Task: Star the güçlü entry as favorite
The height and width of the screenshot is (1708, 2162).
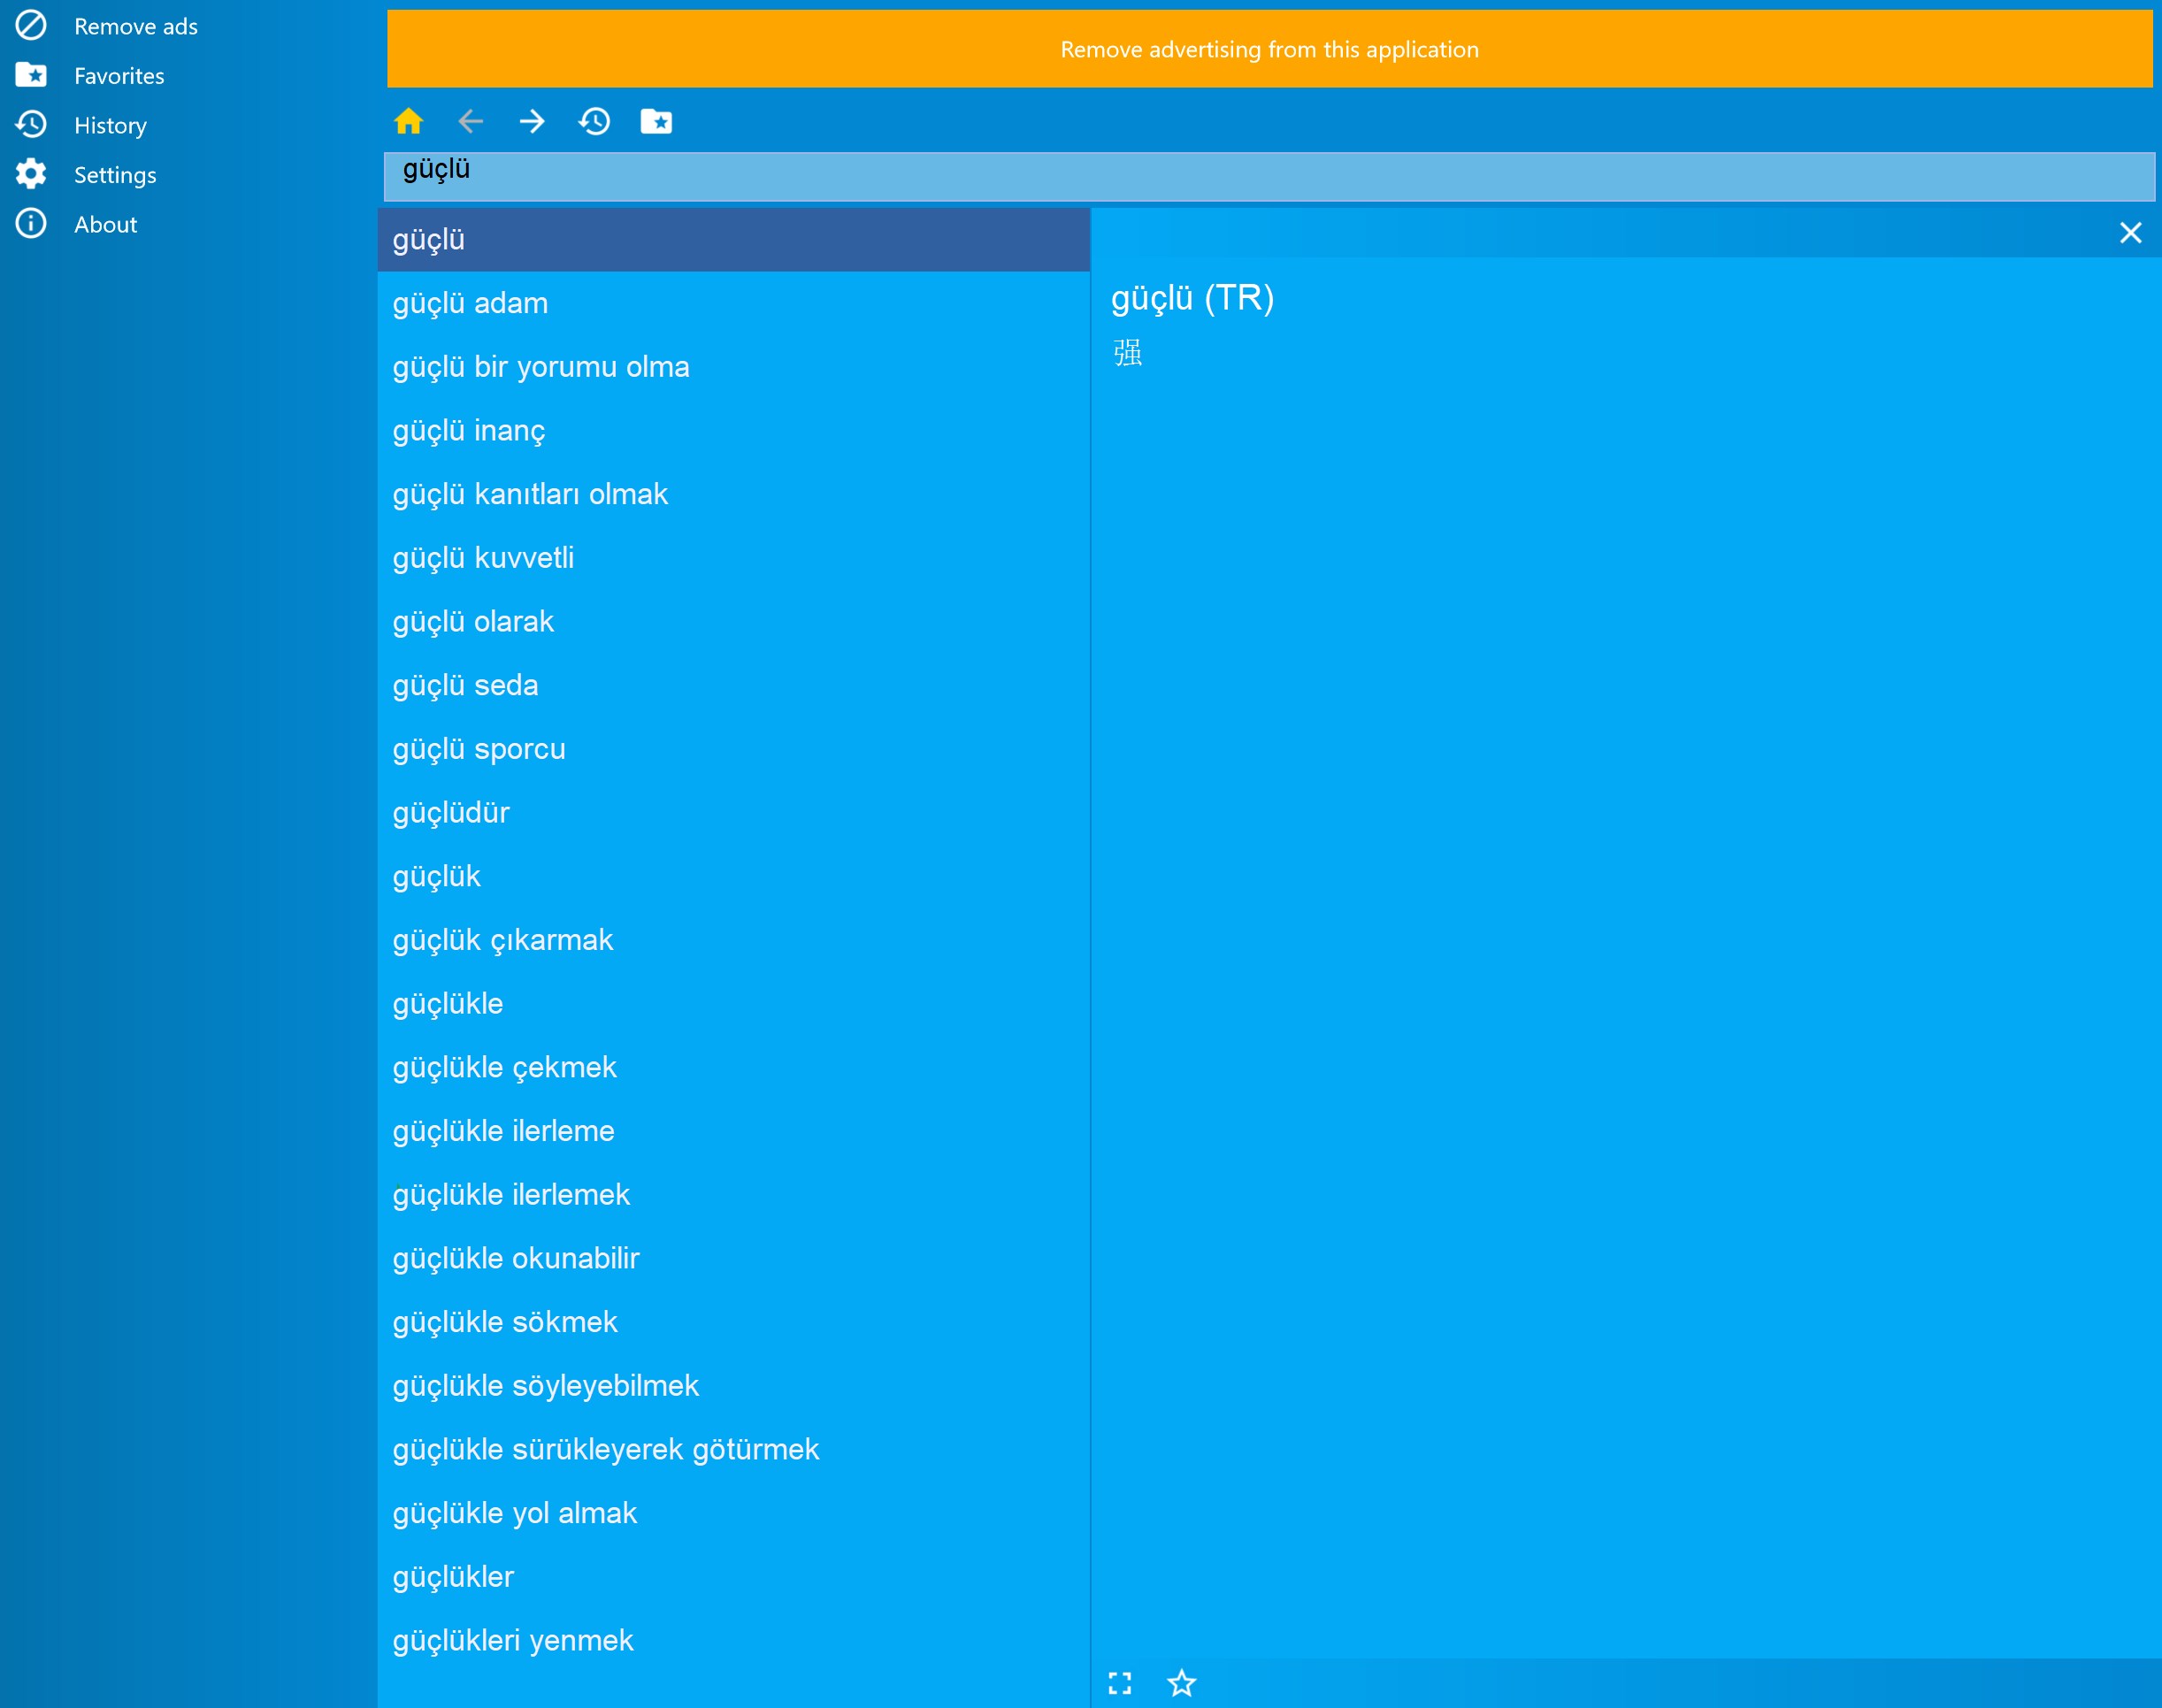Action: pyautogui.click(x=1181, y=1683)
